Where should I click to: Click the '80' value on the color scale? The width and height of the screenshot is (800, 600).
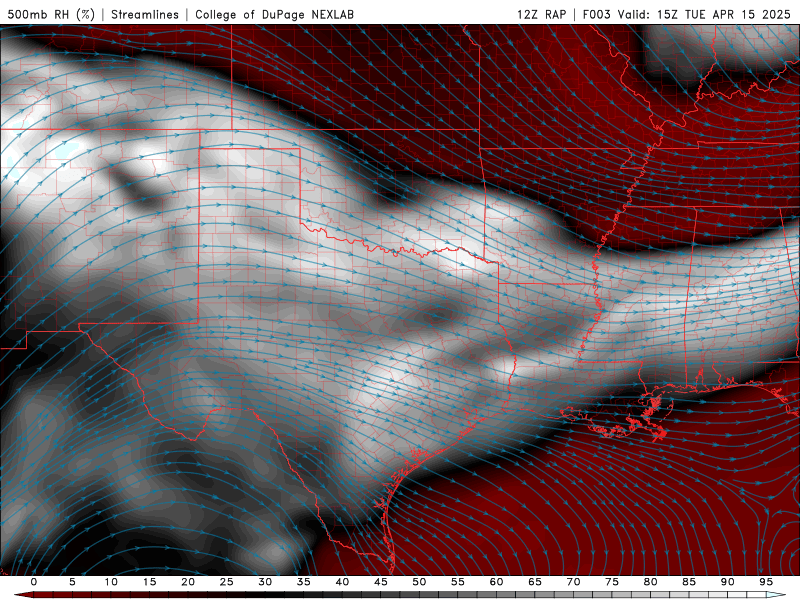[x=650, y=582]
